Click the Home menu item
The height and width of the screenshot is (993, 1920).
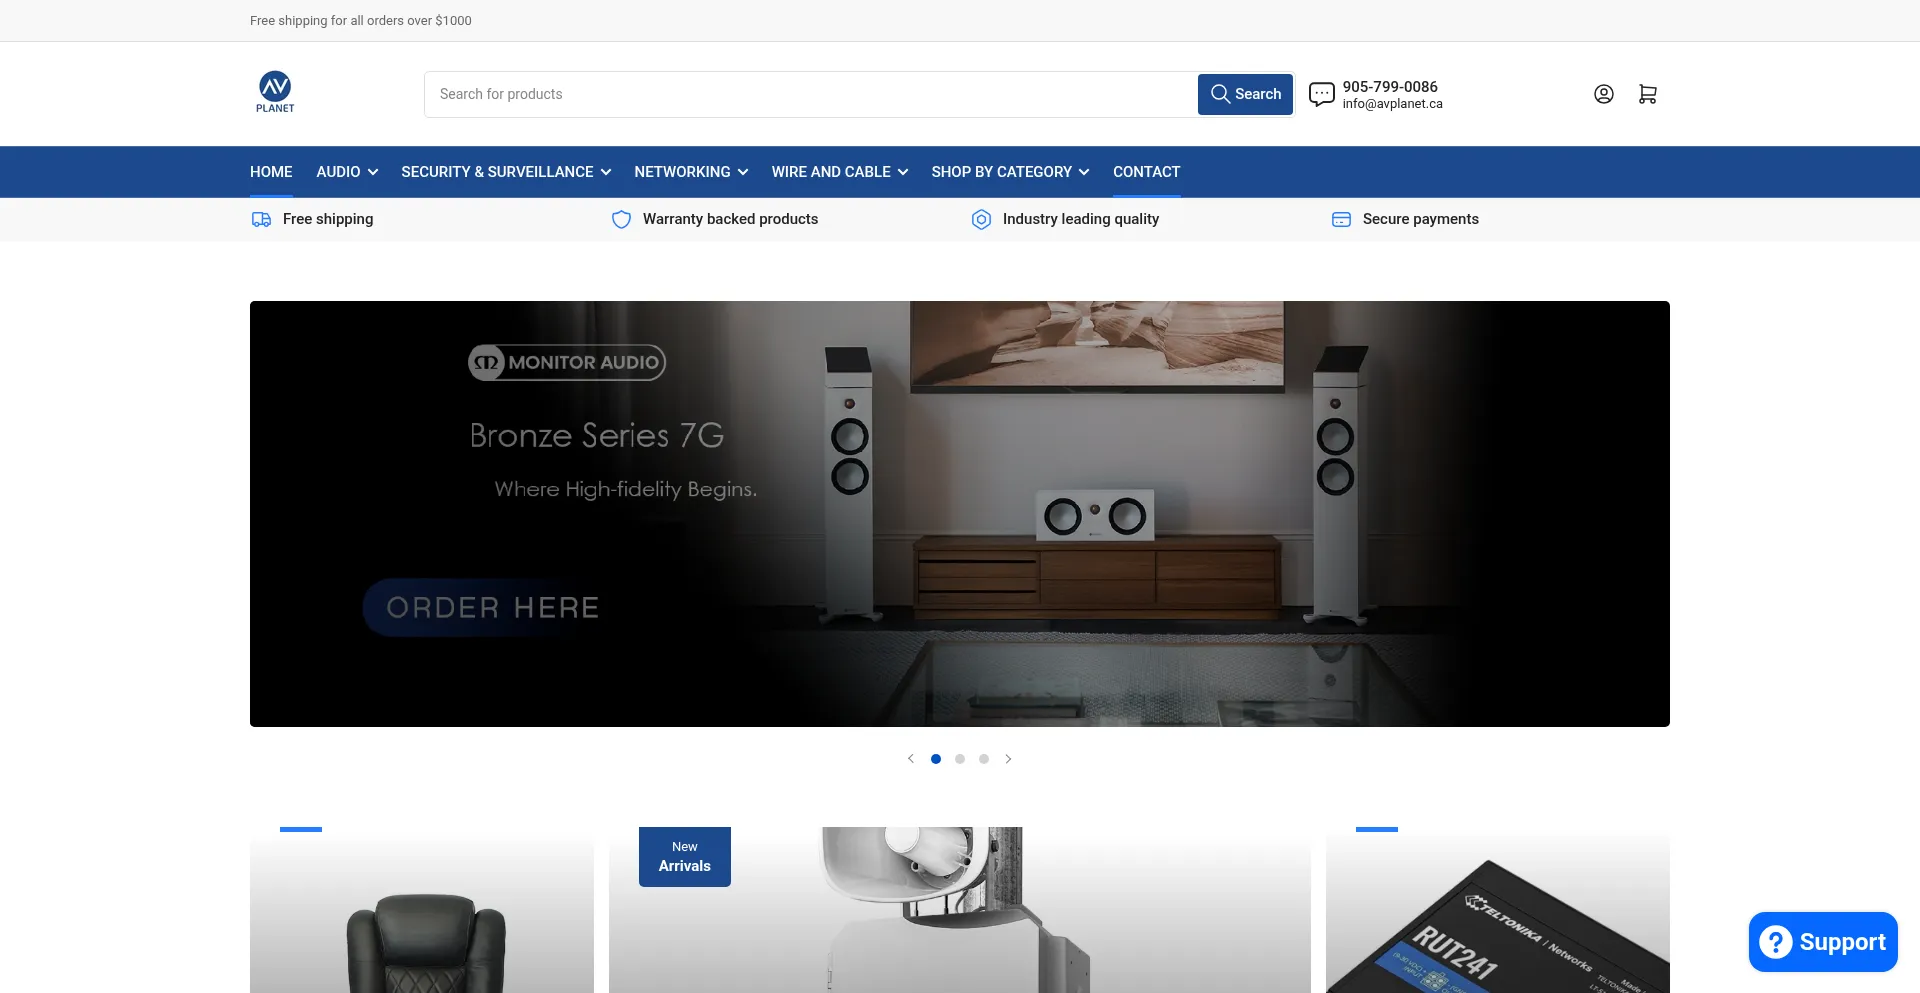(x=271, y=172)
